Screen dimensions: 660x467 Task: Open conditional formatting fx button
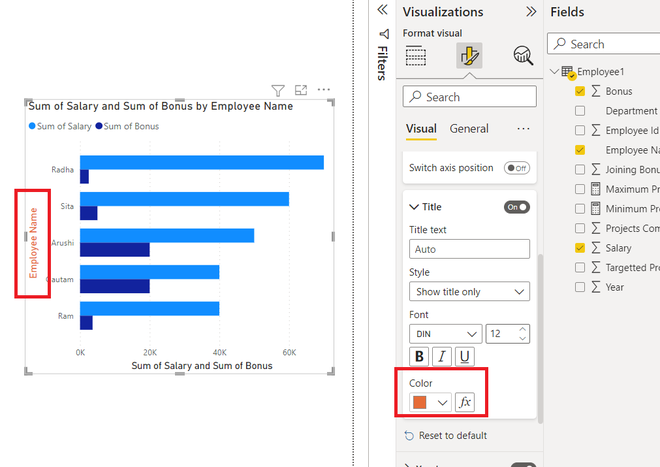click(465, 402)
